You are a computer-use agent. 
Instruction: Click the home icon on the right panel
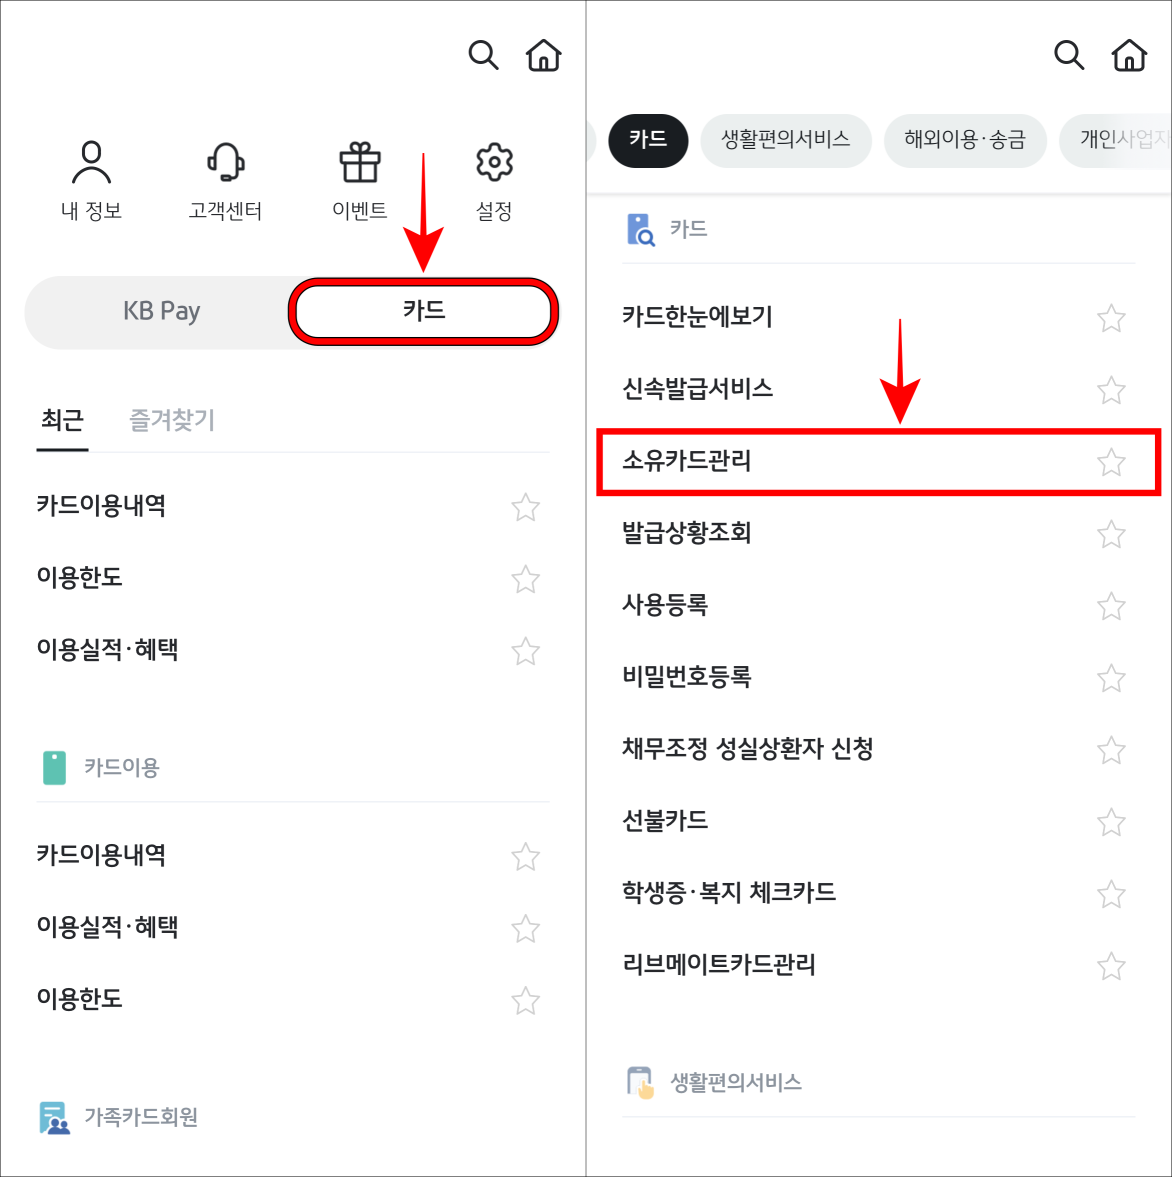tap(1129, 56)
